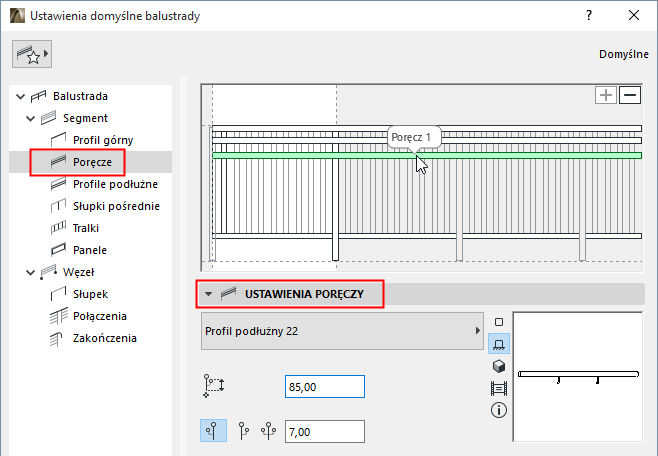Switch to 3D preview cube icon

[499, 366]
